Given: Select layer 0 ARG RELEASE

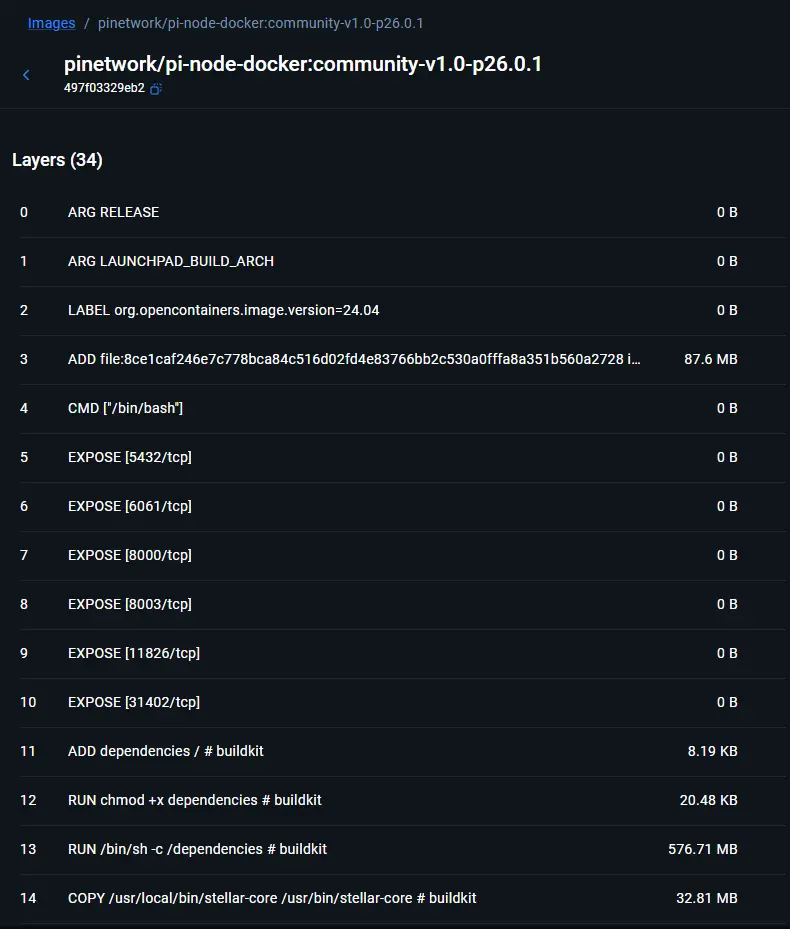Looking at the screenshot, I should (403, 212).
